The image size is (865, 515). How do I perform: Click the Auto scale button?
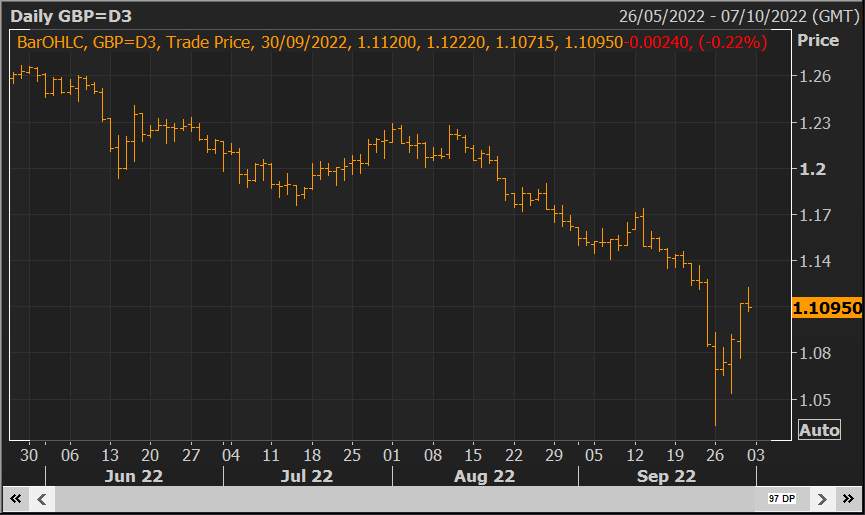point(819,430)
